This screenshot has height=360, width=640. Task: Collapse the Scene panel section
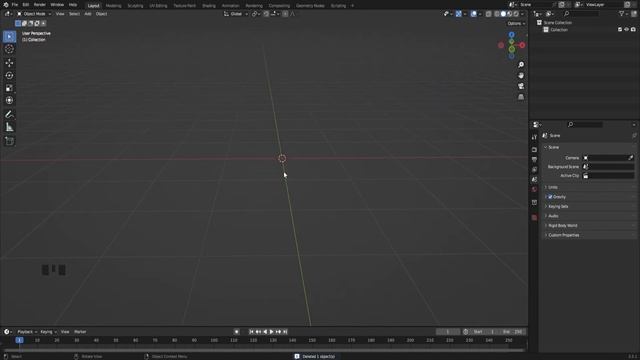point(553,147)
